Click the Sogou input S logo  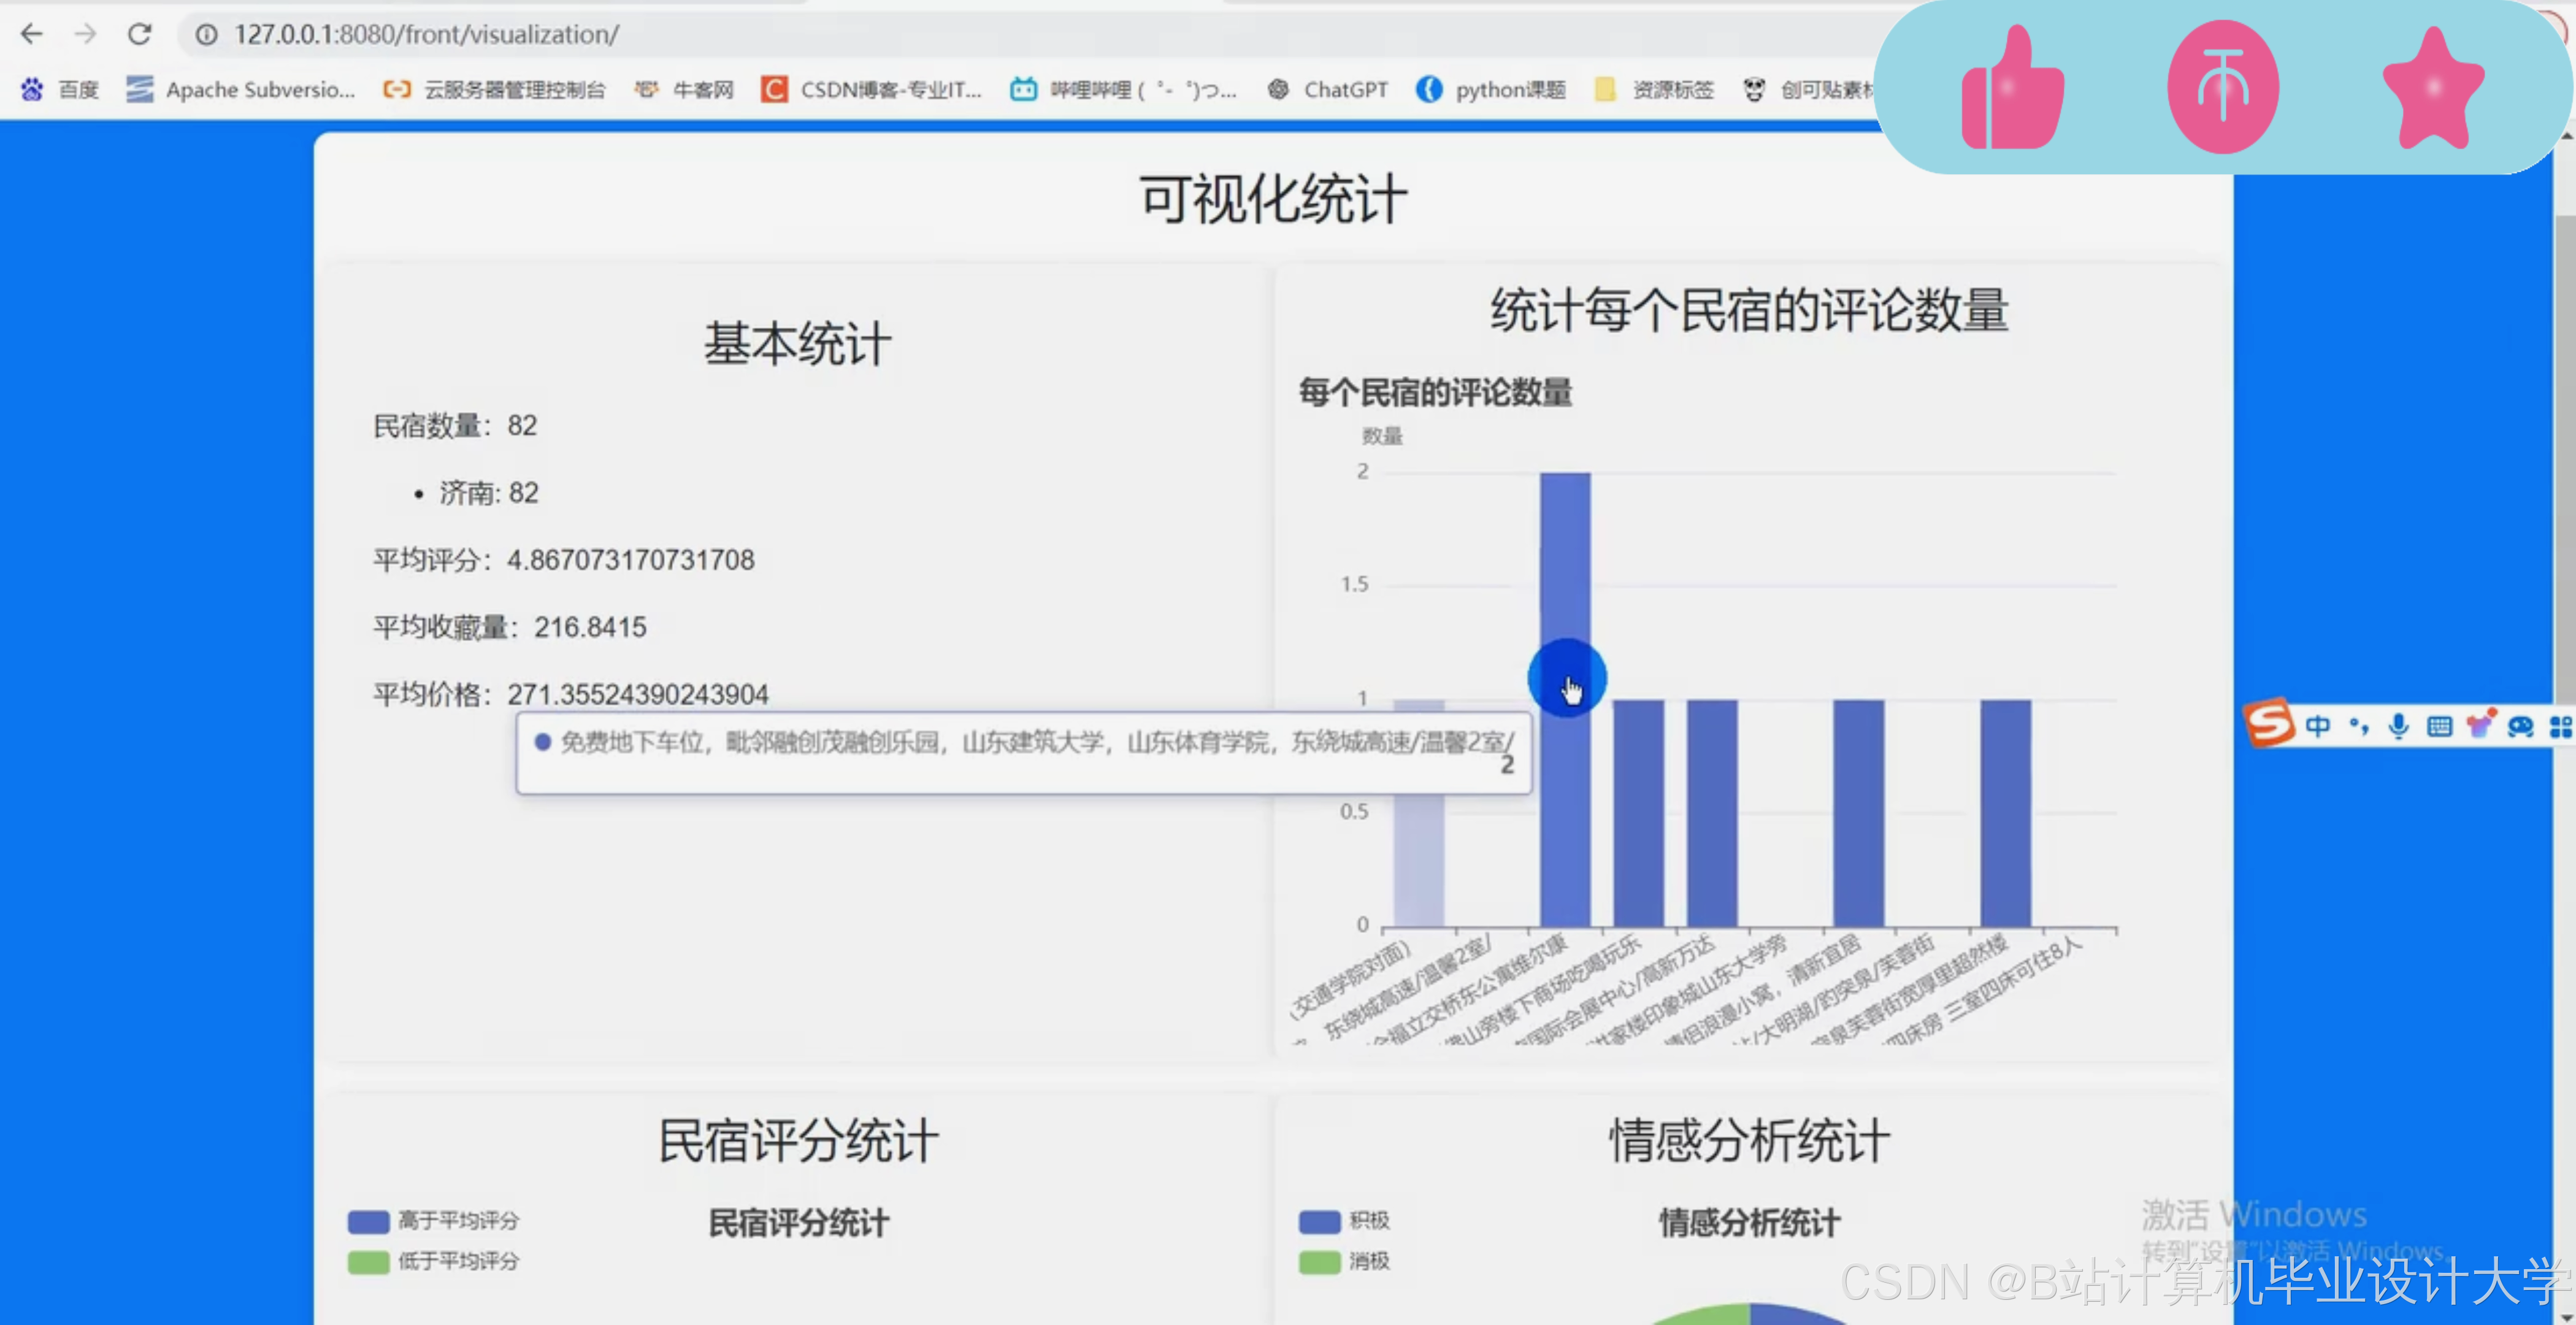pyautogui.click(x=2268, y=724)
